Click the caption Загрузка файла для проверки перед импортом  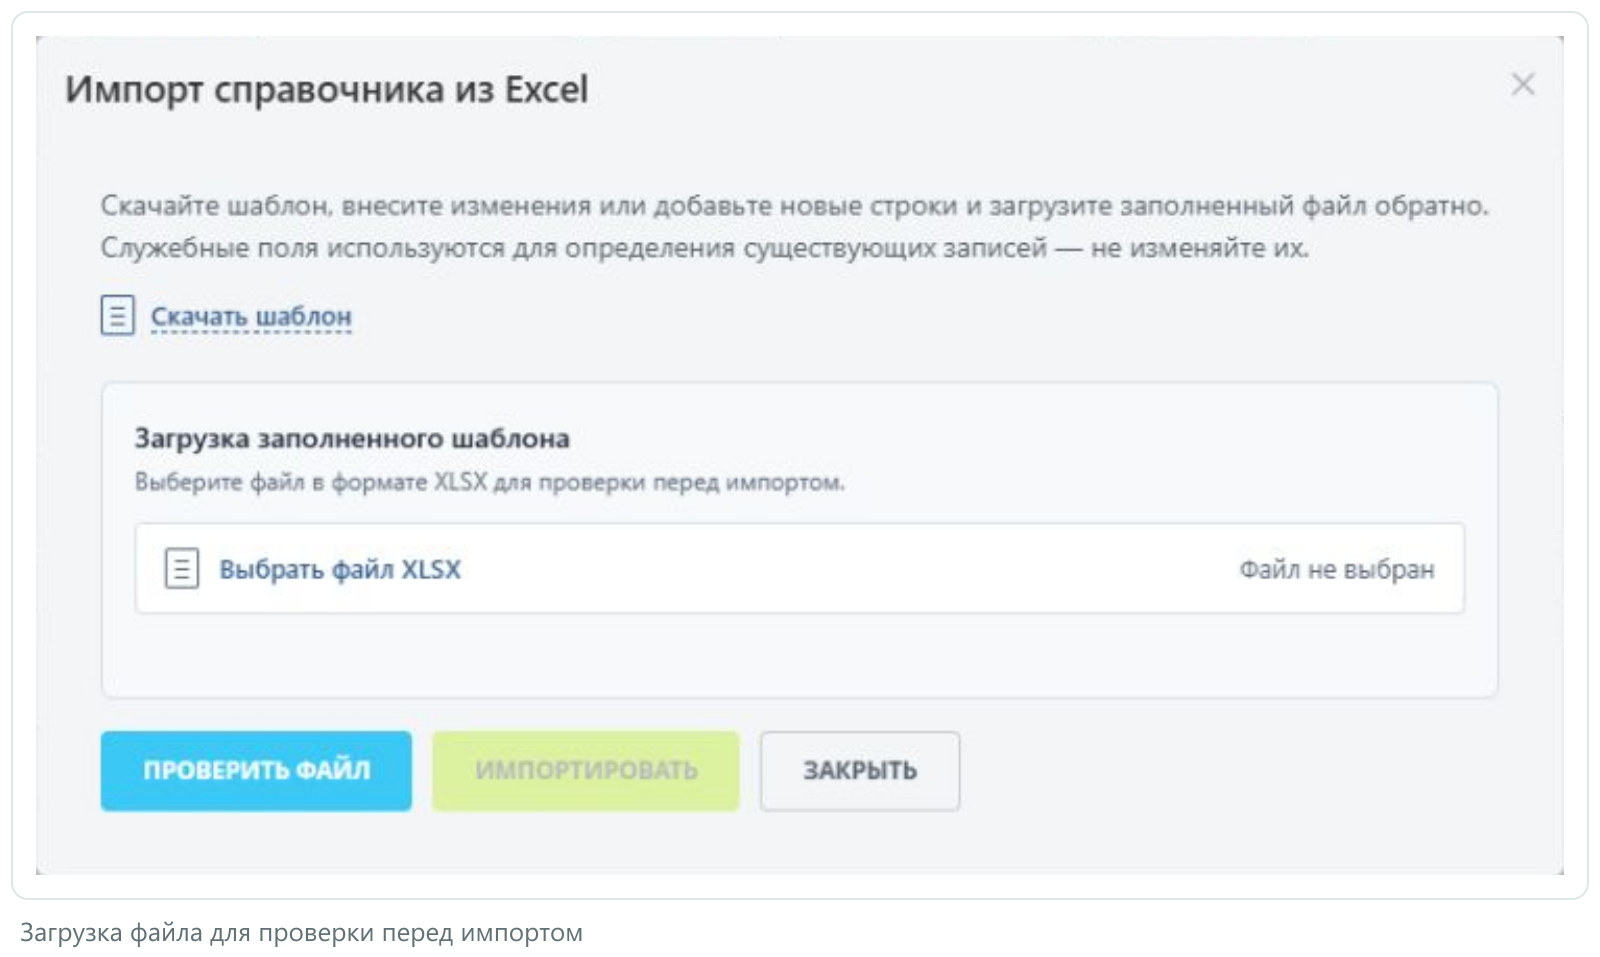301,932
